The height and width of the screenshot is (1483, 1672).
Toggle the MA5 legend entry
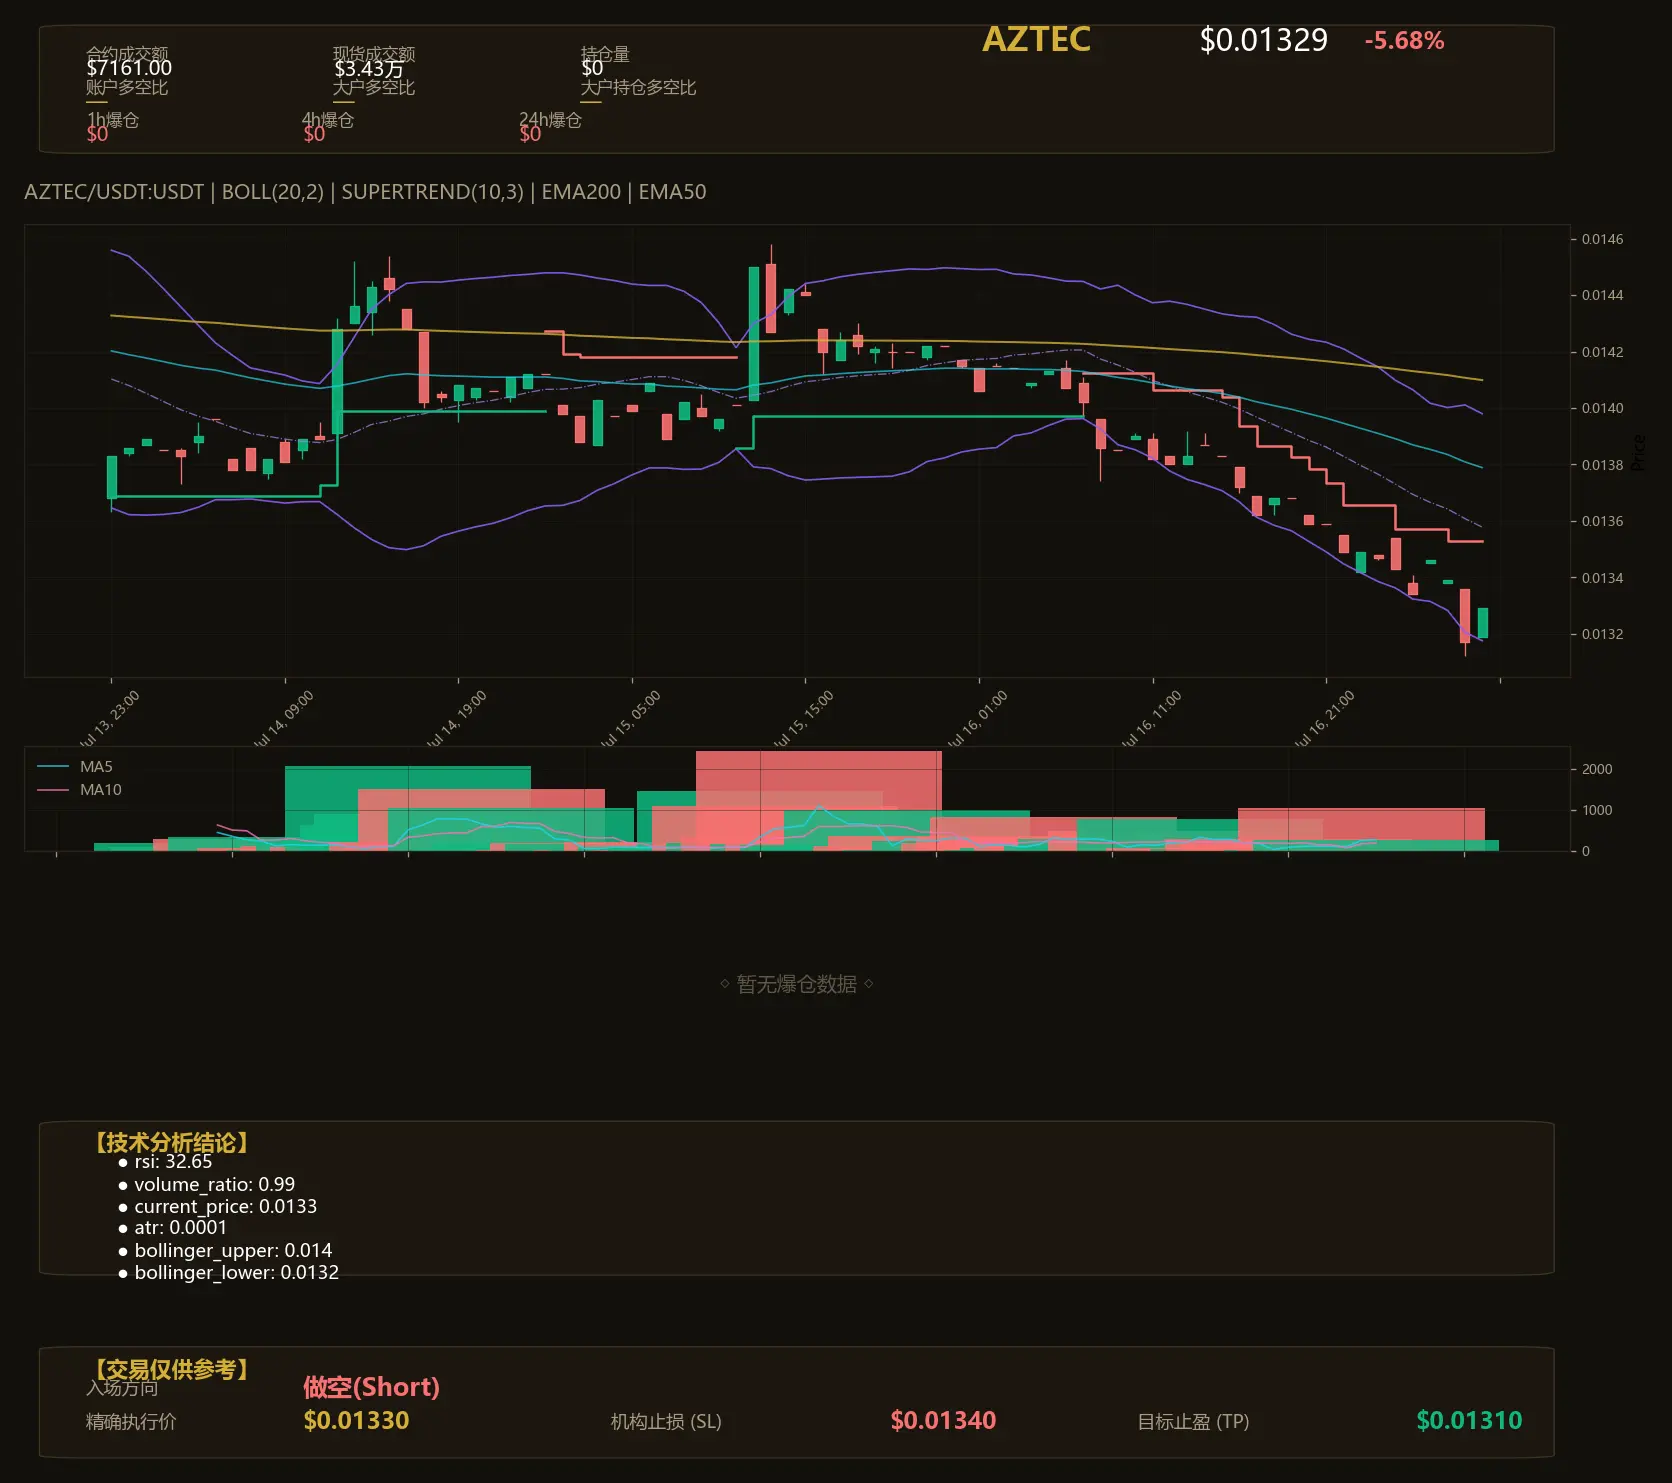pos(75,767)
